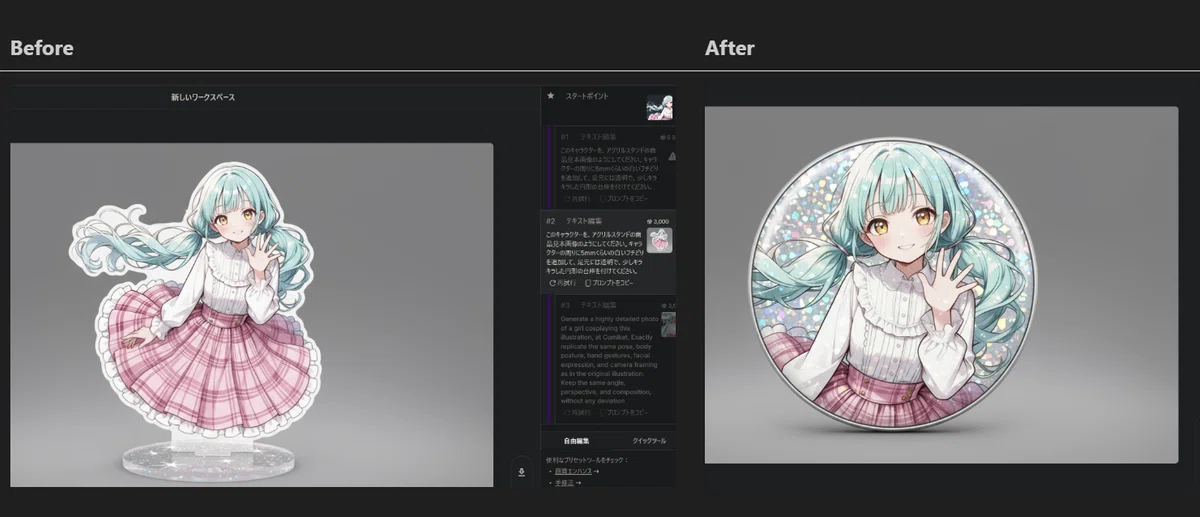Image resolution: width=1200 pixels, height=517 pixels.
Task: Open the step #3 result thumbnail
Action: tap(668, 323)
